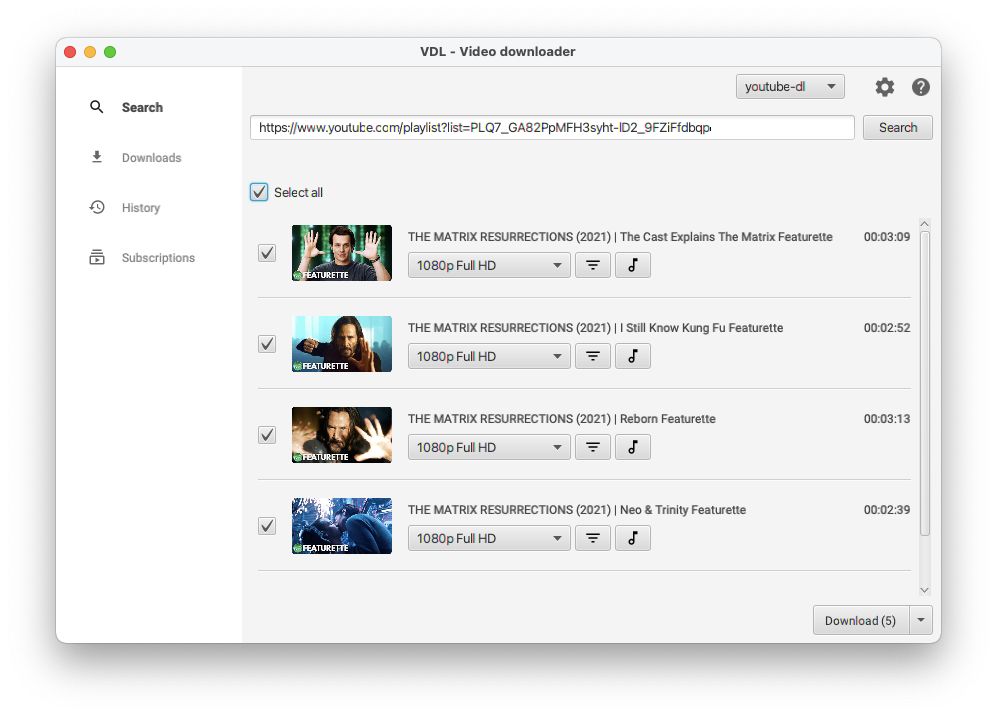997x717 pixels.
Task: Open format filter for I Still Know Kung Fu
Action: [x=592, y=356]
